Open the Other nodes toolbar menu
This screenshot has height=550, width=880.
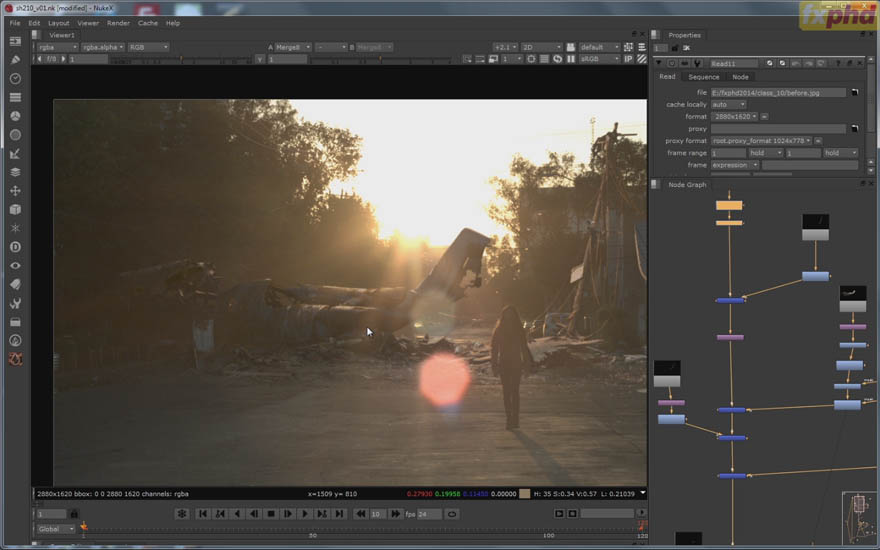click(15, 322)
